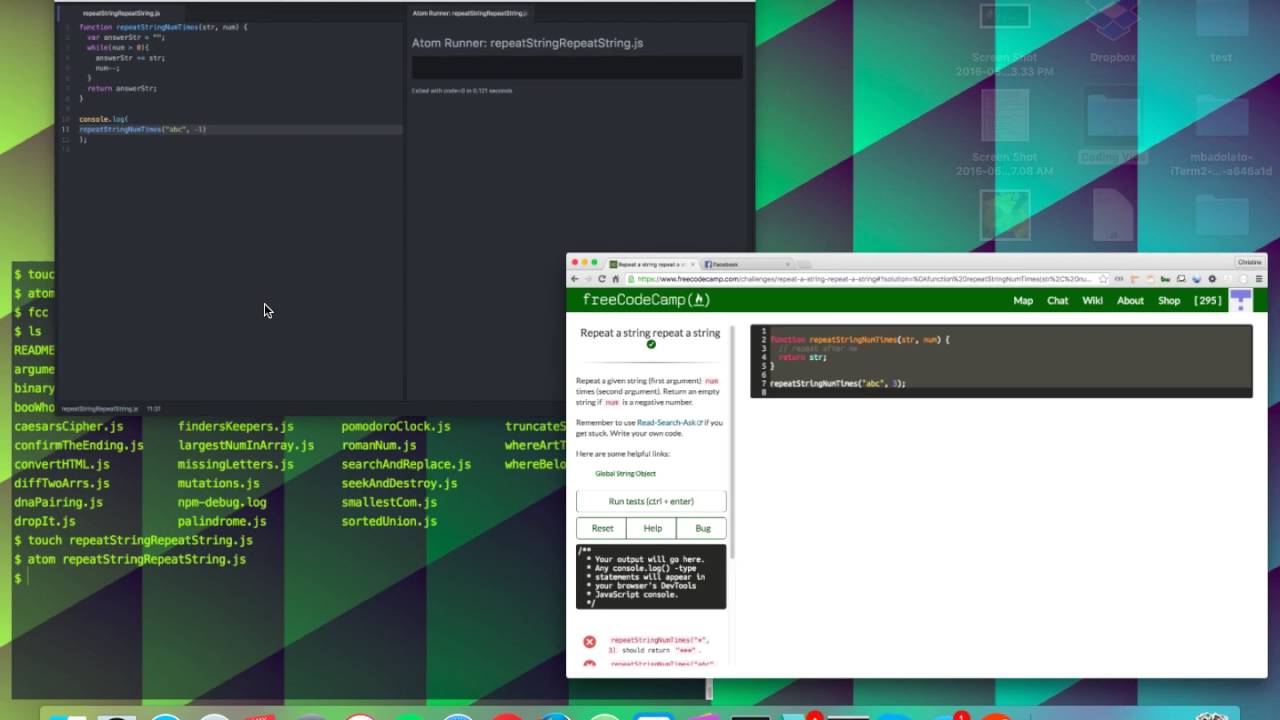Click the failed test red X icon
Viewport: 1280px width, 720px height.
(589, 642)
